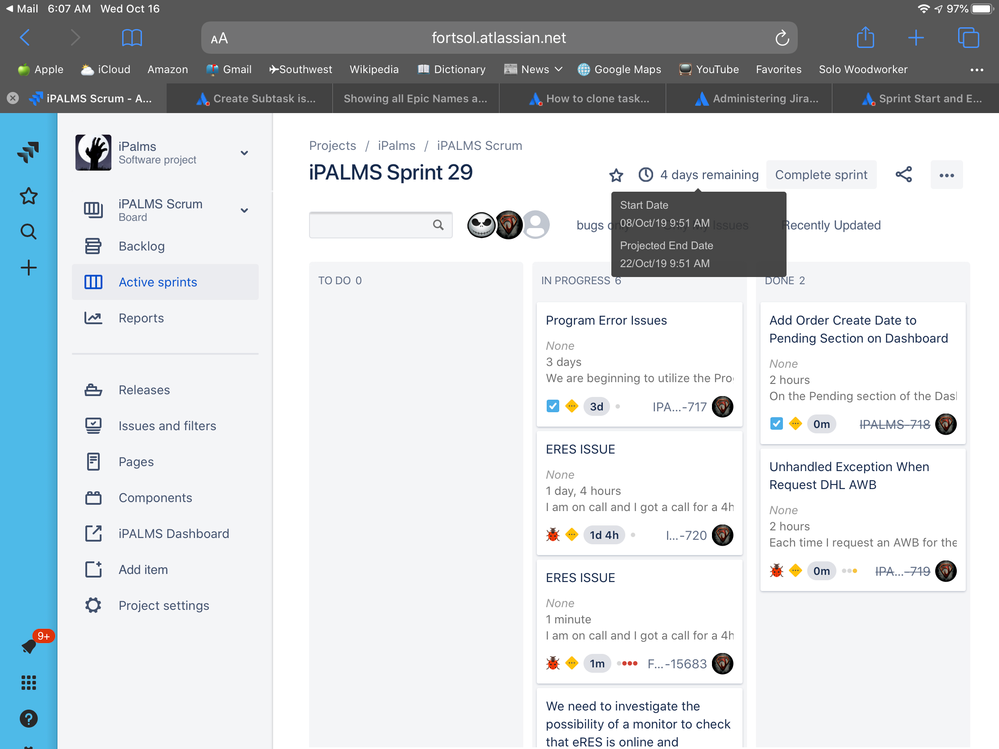
Task: Click priority icon on Program Error Issues card
Action: 572,406
